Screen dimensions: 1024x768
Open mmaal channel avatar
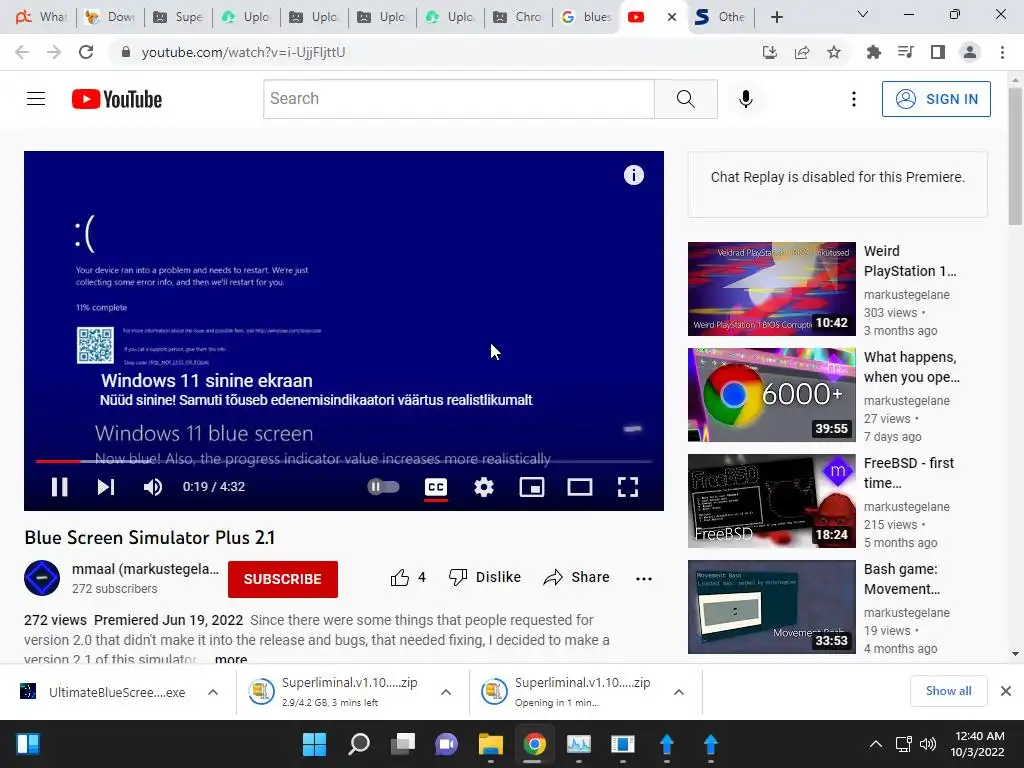click(42, 578)
